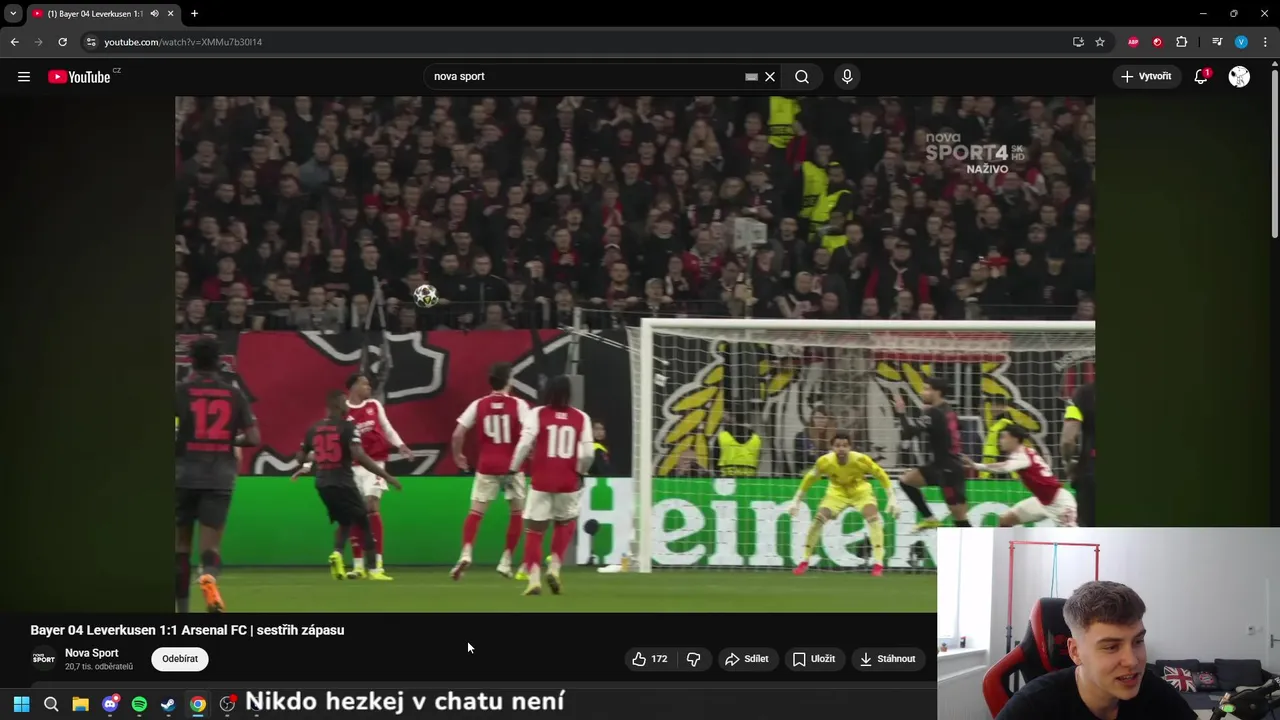This screenshot has height=720, width=1280.
Task: Open the YouTube notifications bell
Action: [1201, 77]
